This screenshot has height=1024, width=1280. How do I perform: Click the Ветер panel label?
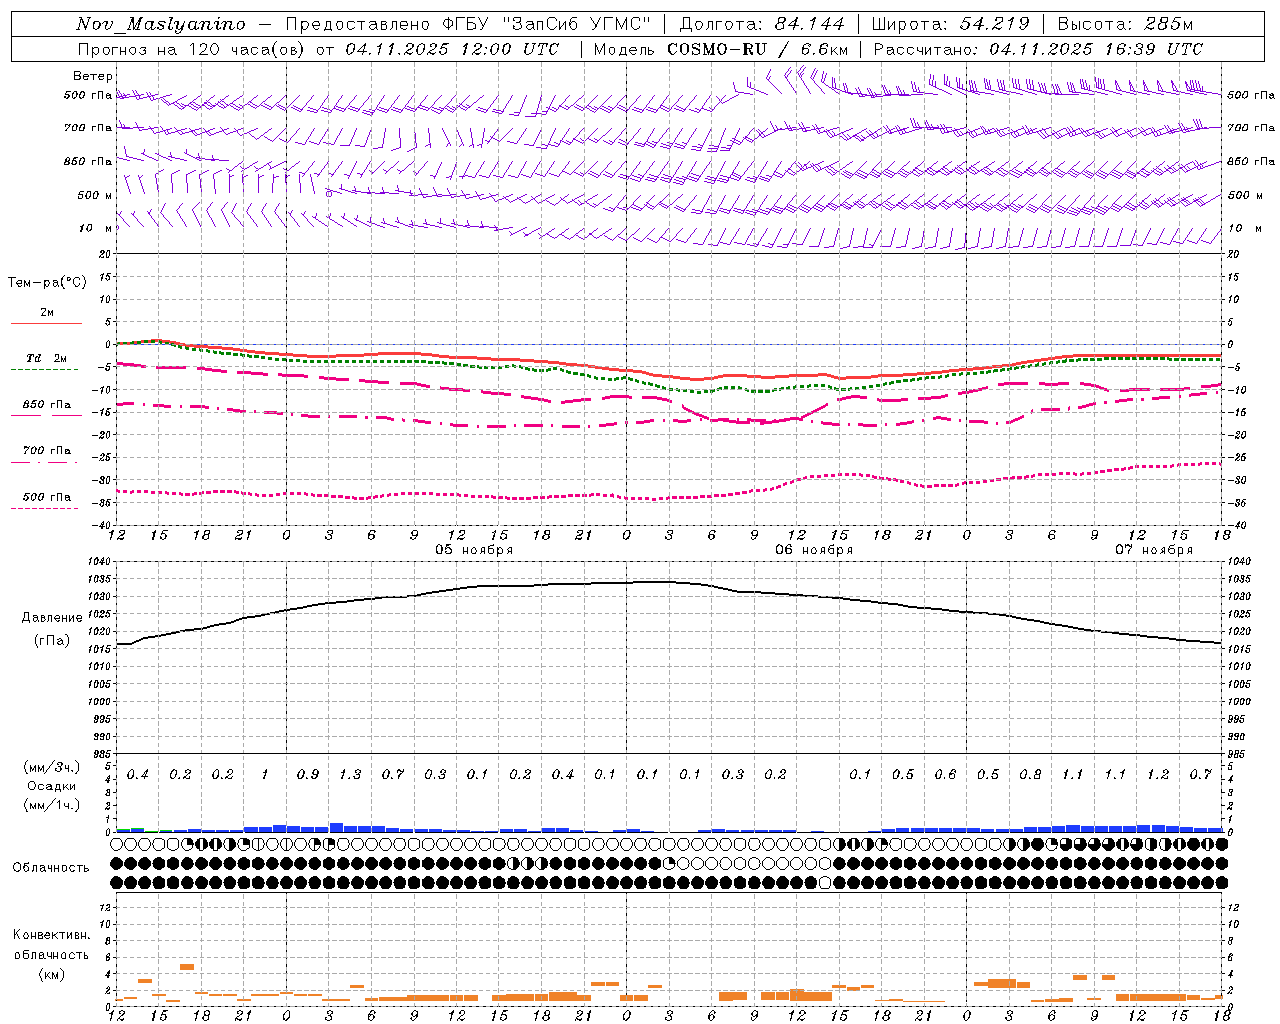[x=93, y=76]
